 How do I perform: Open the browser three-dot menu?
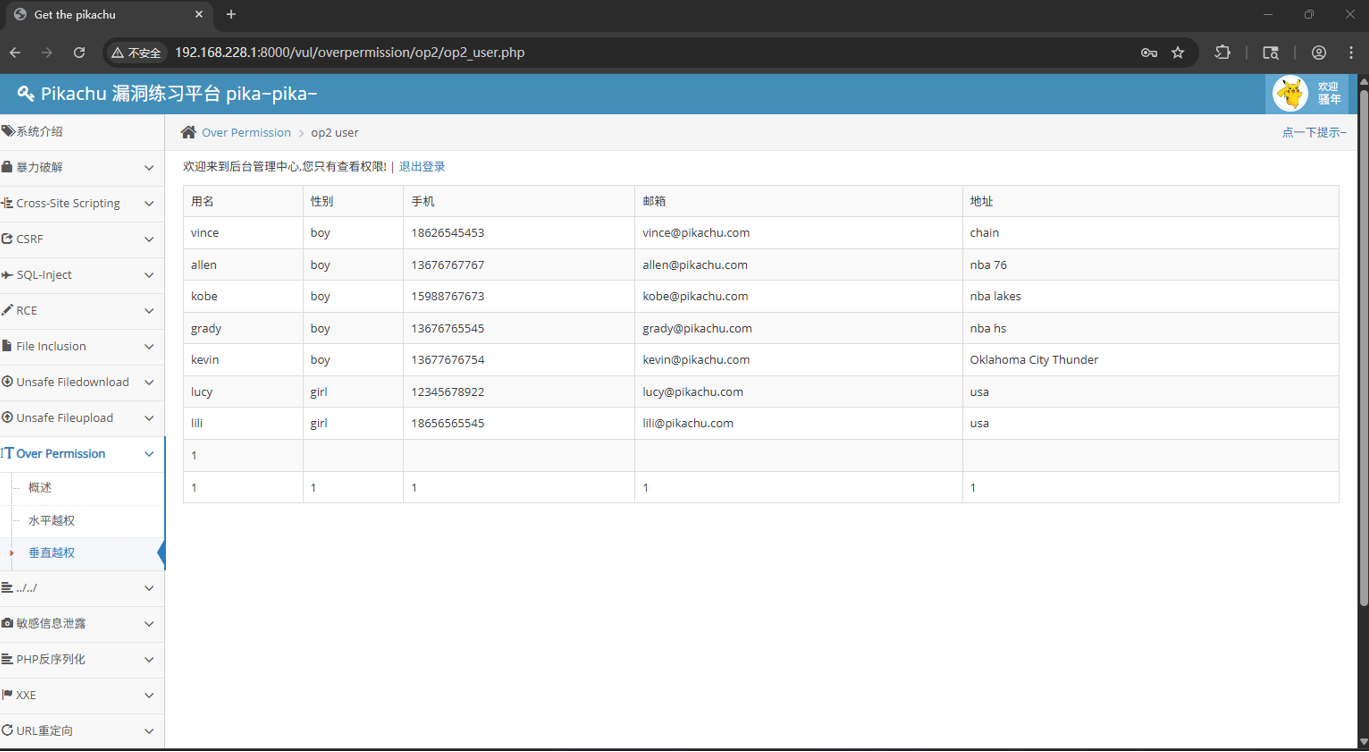click(x=1351, y=52)
